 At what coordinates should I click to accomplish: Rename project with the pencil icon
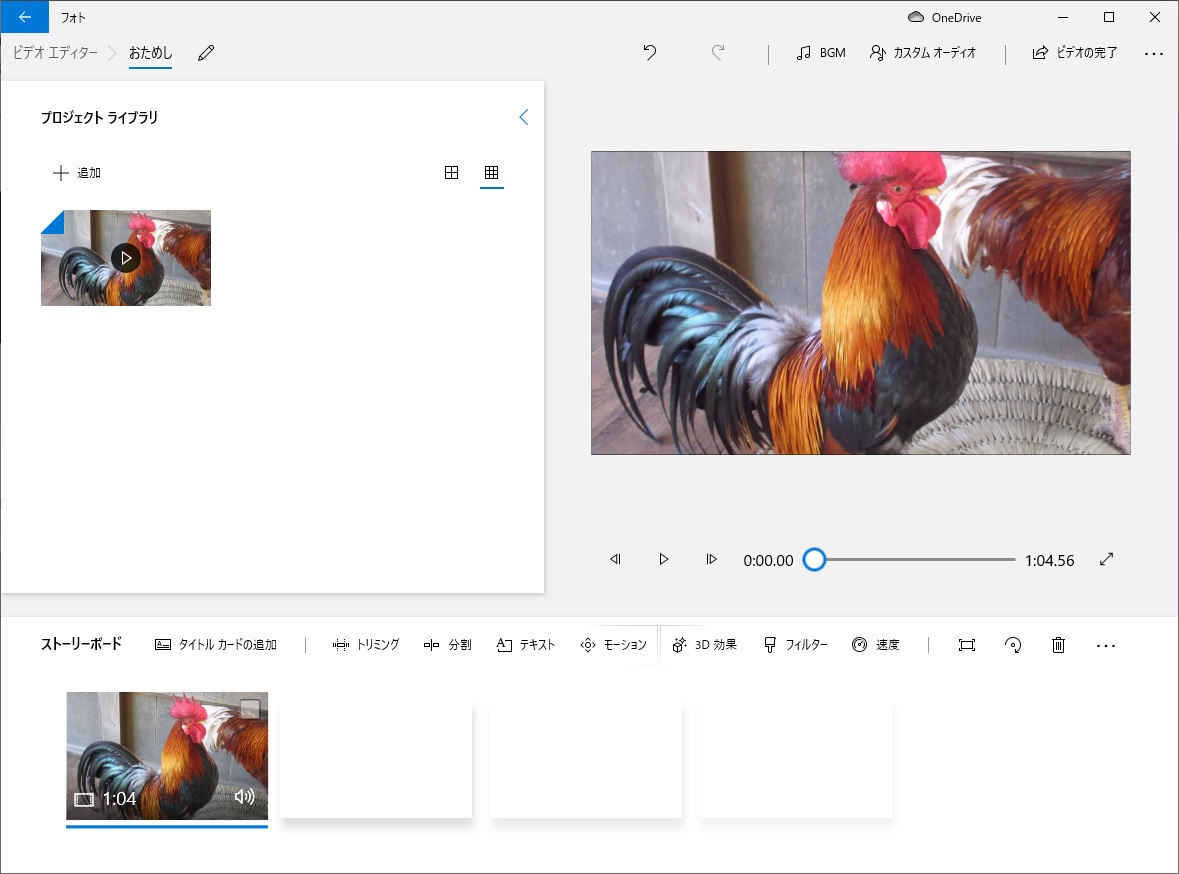click(x=206, y=53)
